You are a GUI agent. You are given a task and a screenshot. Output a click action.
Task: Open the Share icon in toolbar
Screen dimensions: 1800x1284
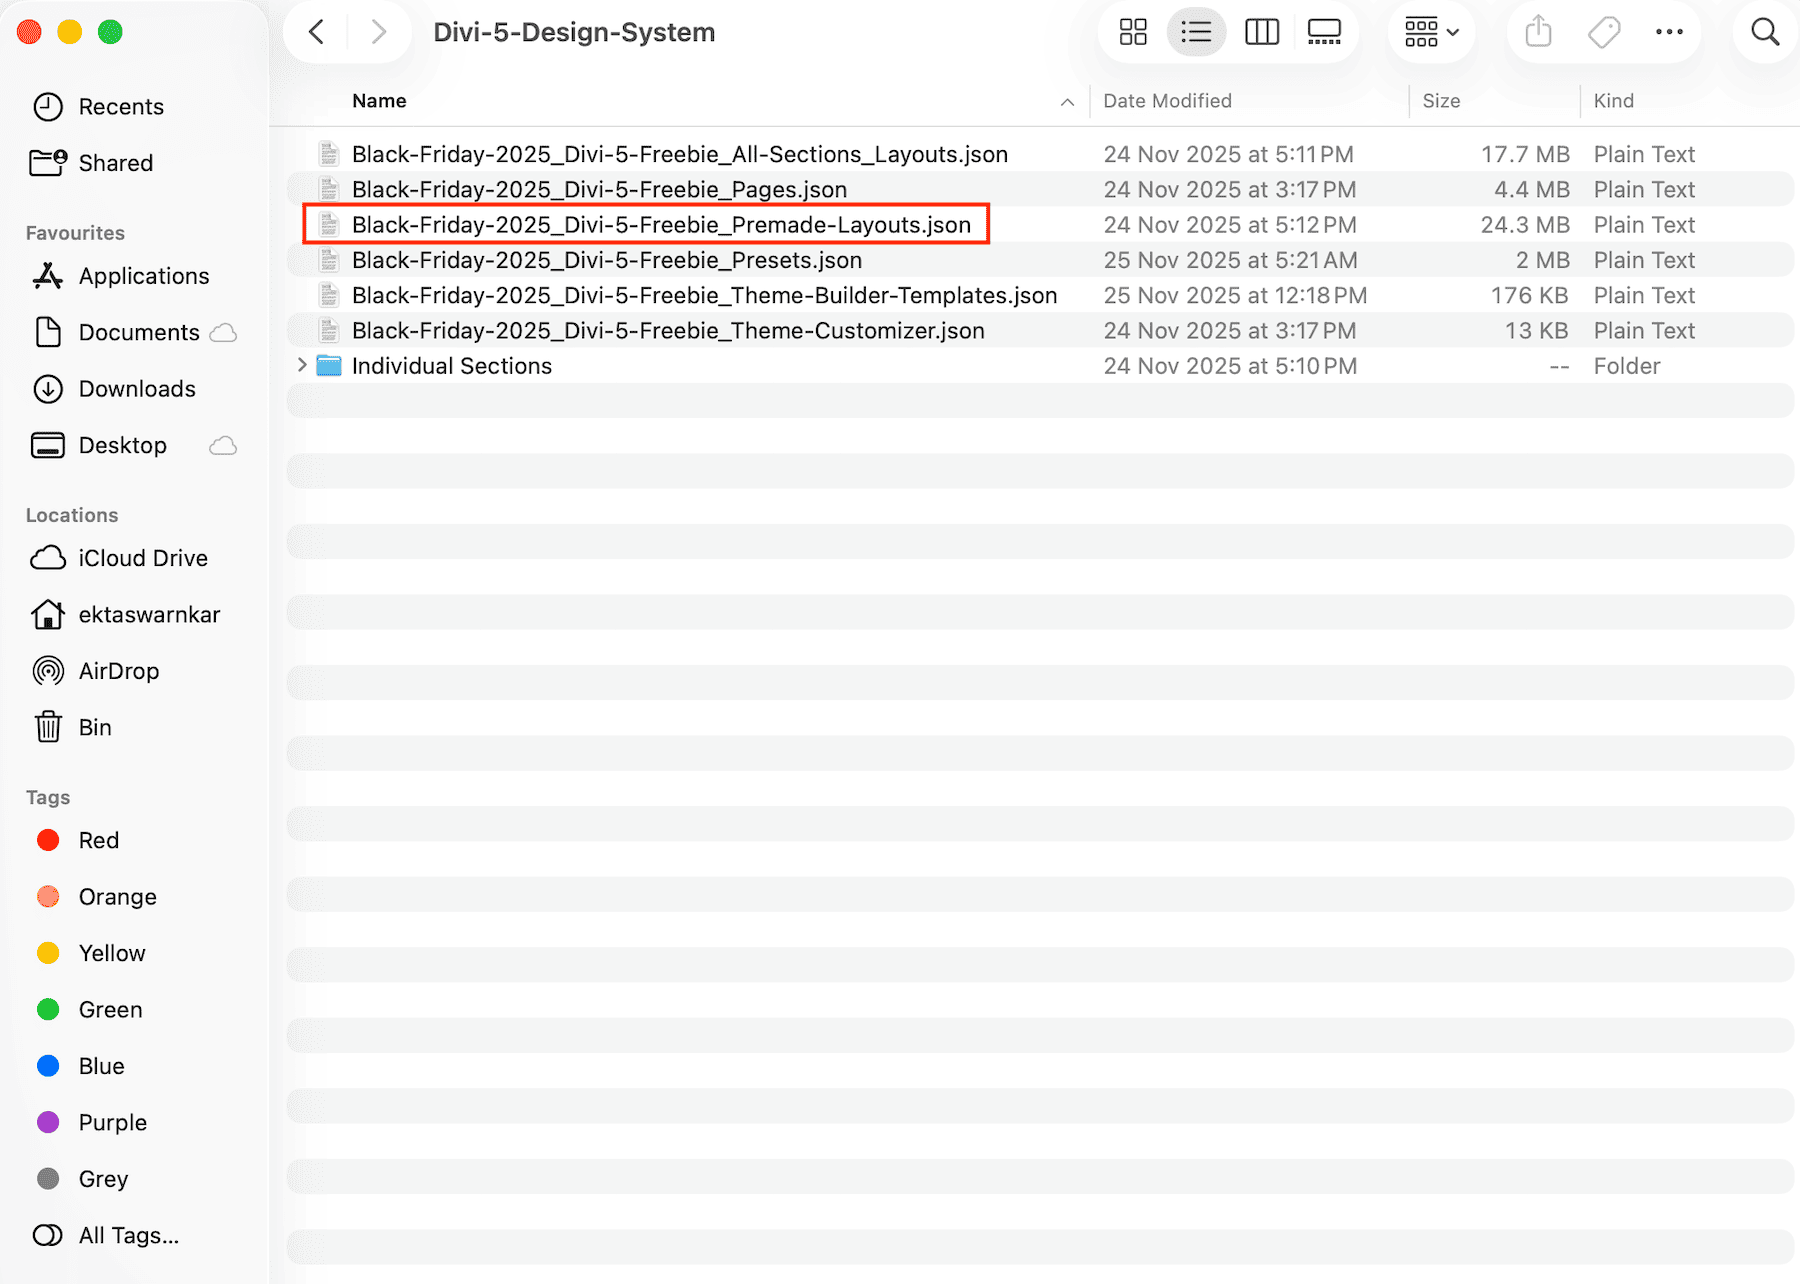(1537, 31)
